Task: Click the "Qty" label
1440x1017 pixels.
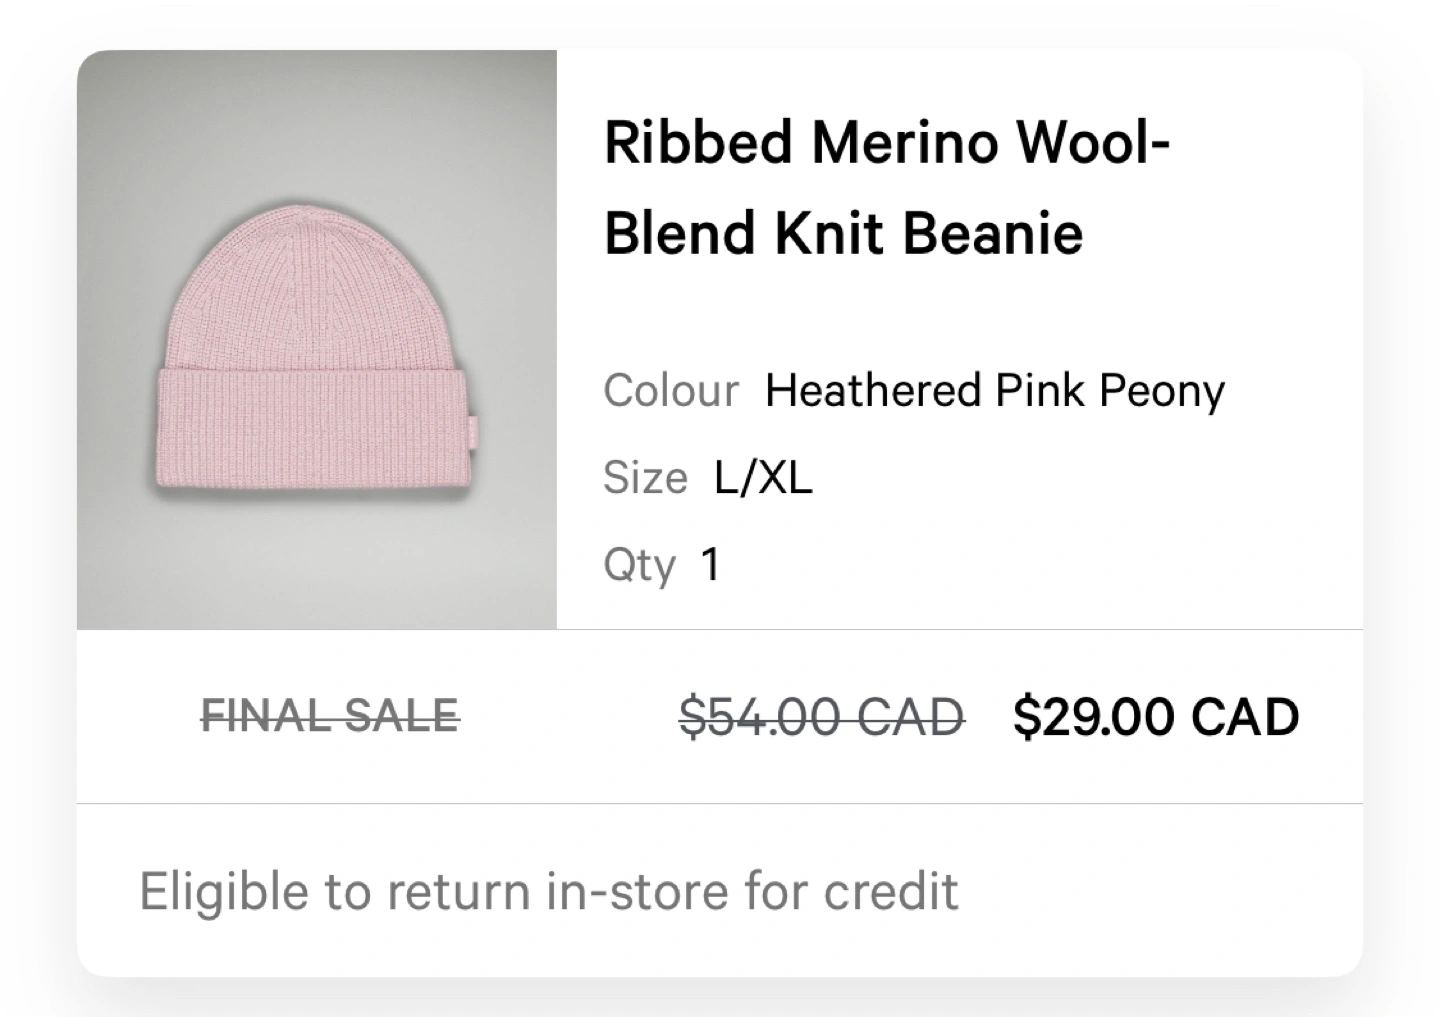Action: pos(639,565)
